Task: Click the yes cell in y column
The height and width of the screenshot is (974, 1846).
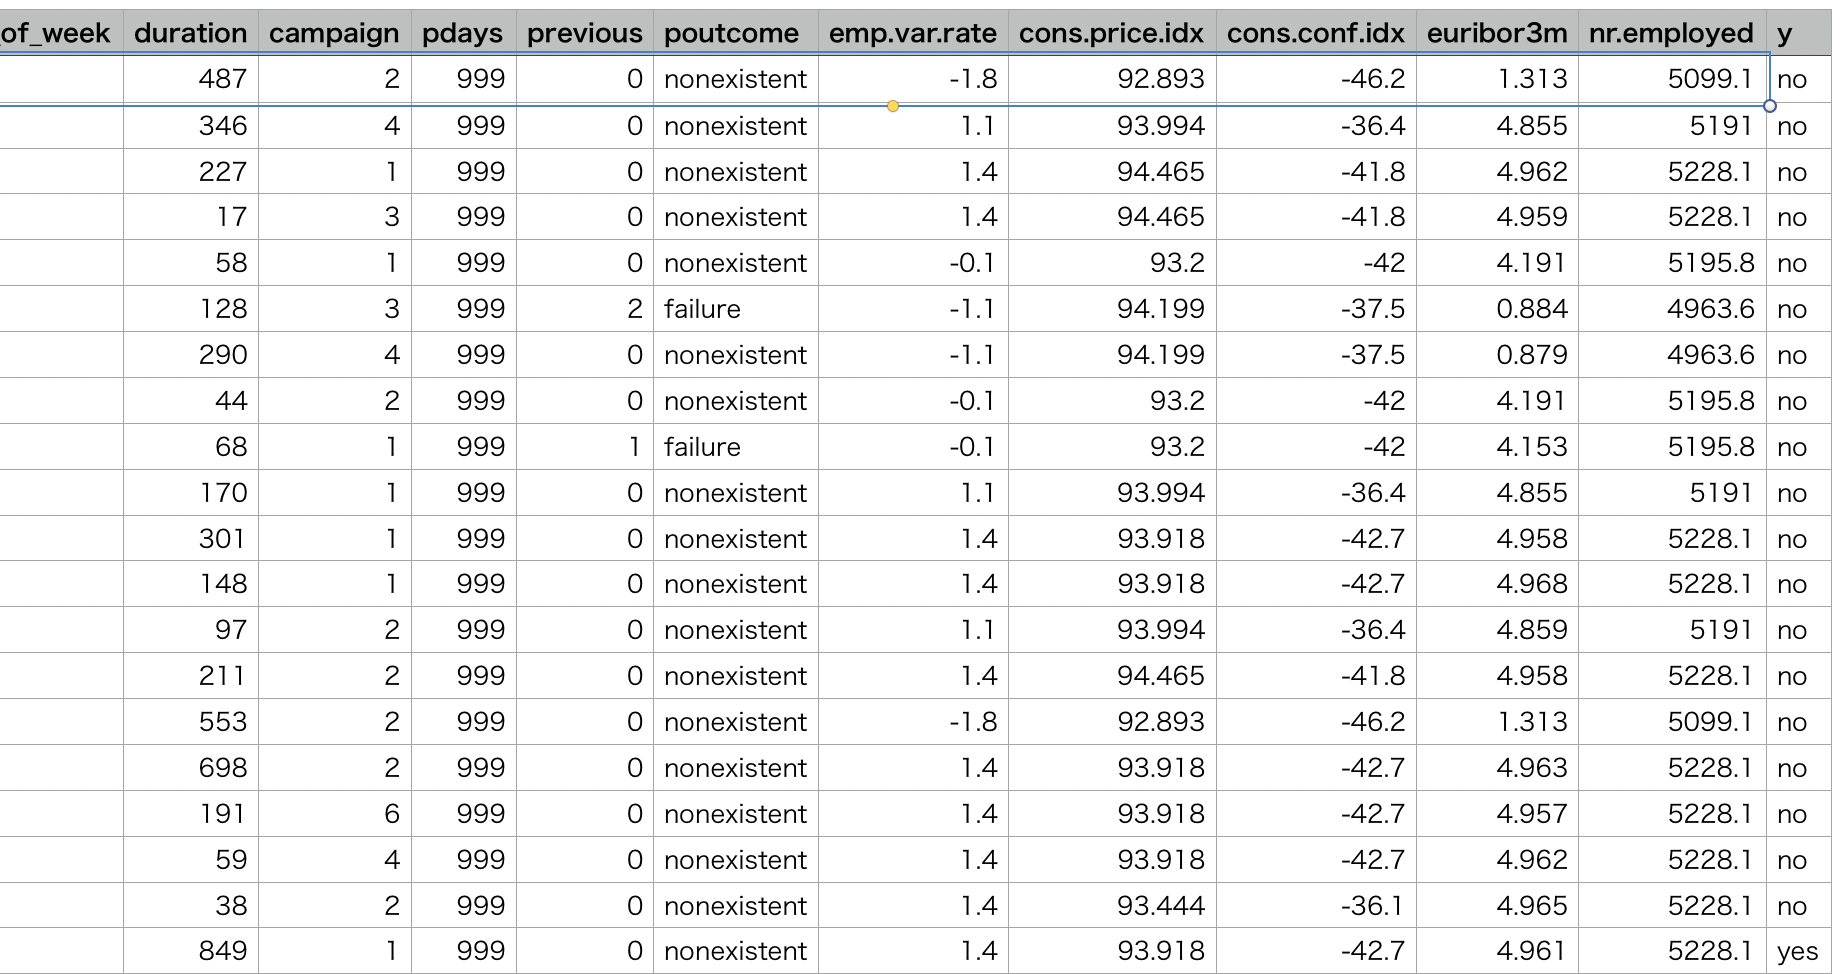Action: click(x=1799, y=951)
